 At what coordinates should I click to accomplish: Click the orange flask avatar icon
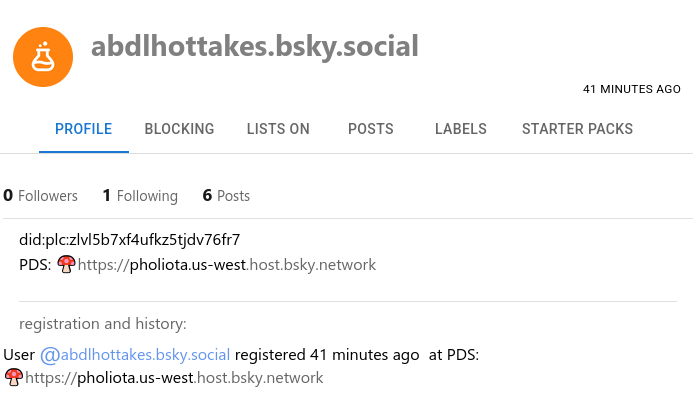(x=43, y=57)
